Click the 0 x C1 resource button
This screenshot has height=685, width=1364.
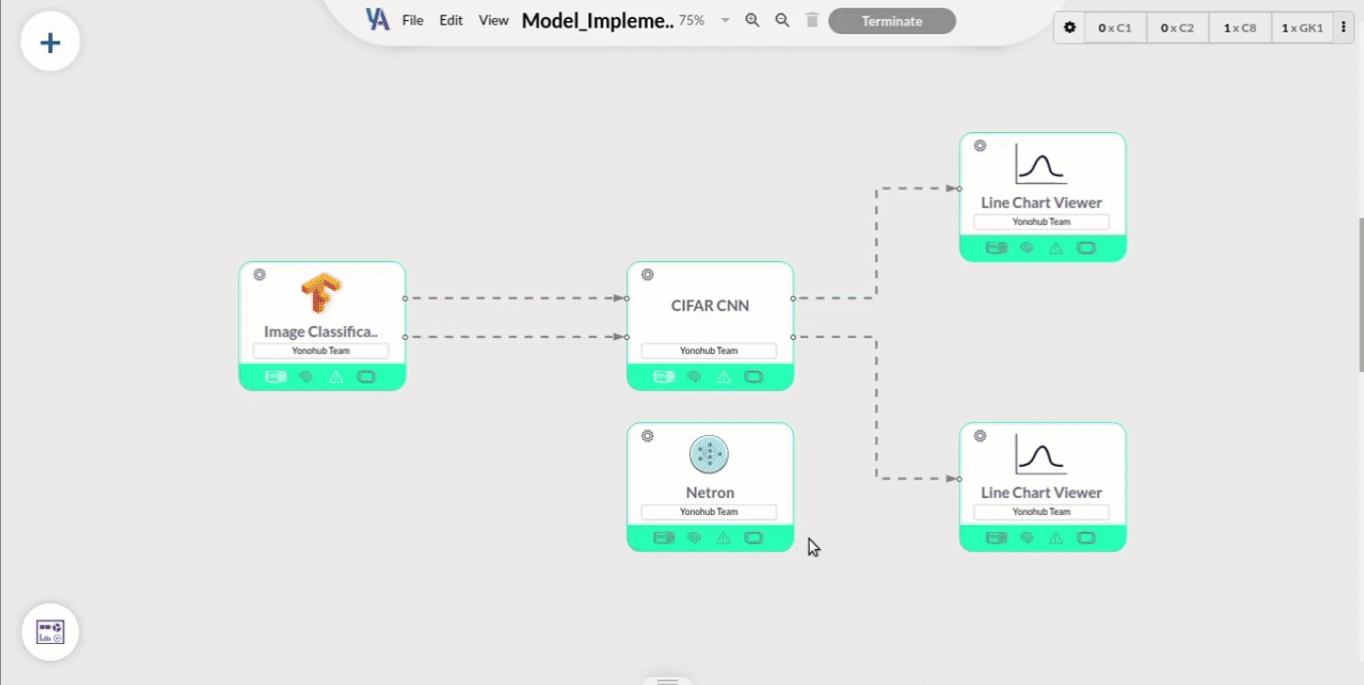(x=1115, y=28)
